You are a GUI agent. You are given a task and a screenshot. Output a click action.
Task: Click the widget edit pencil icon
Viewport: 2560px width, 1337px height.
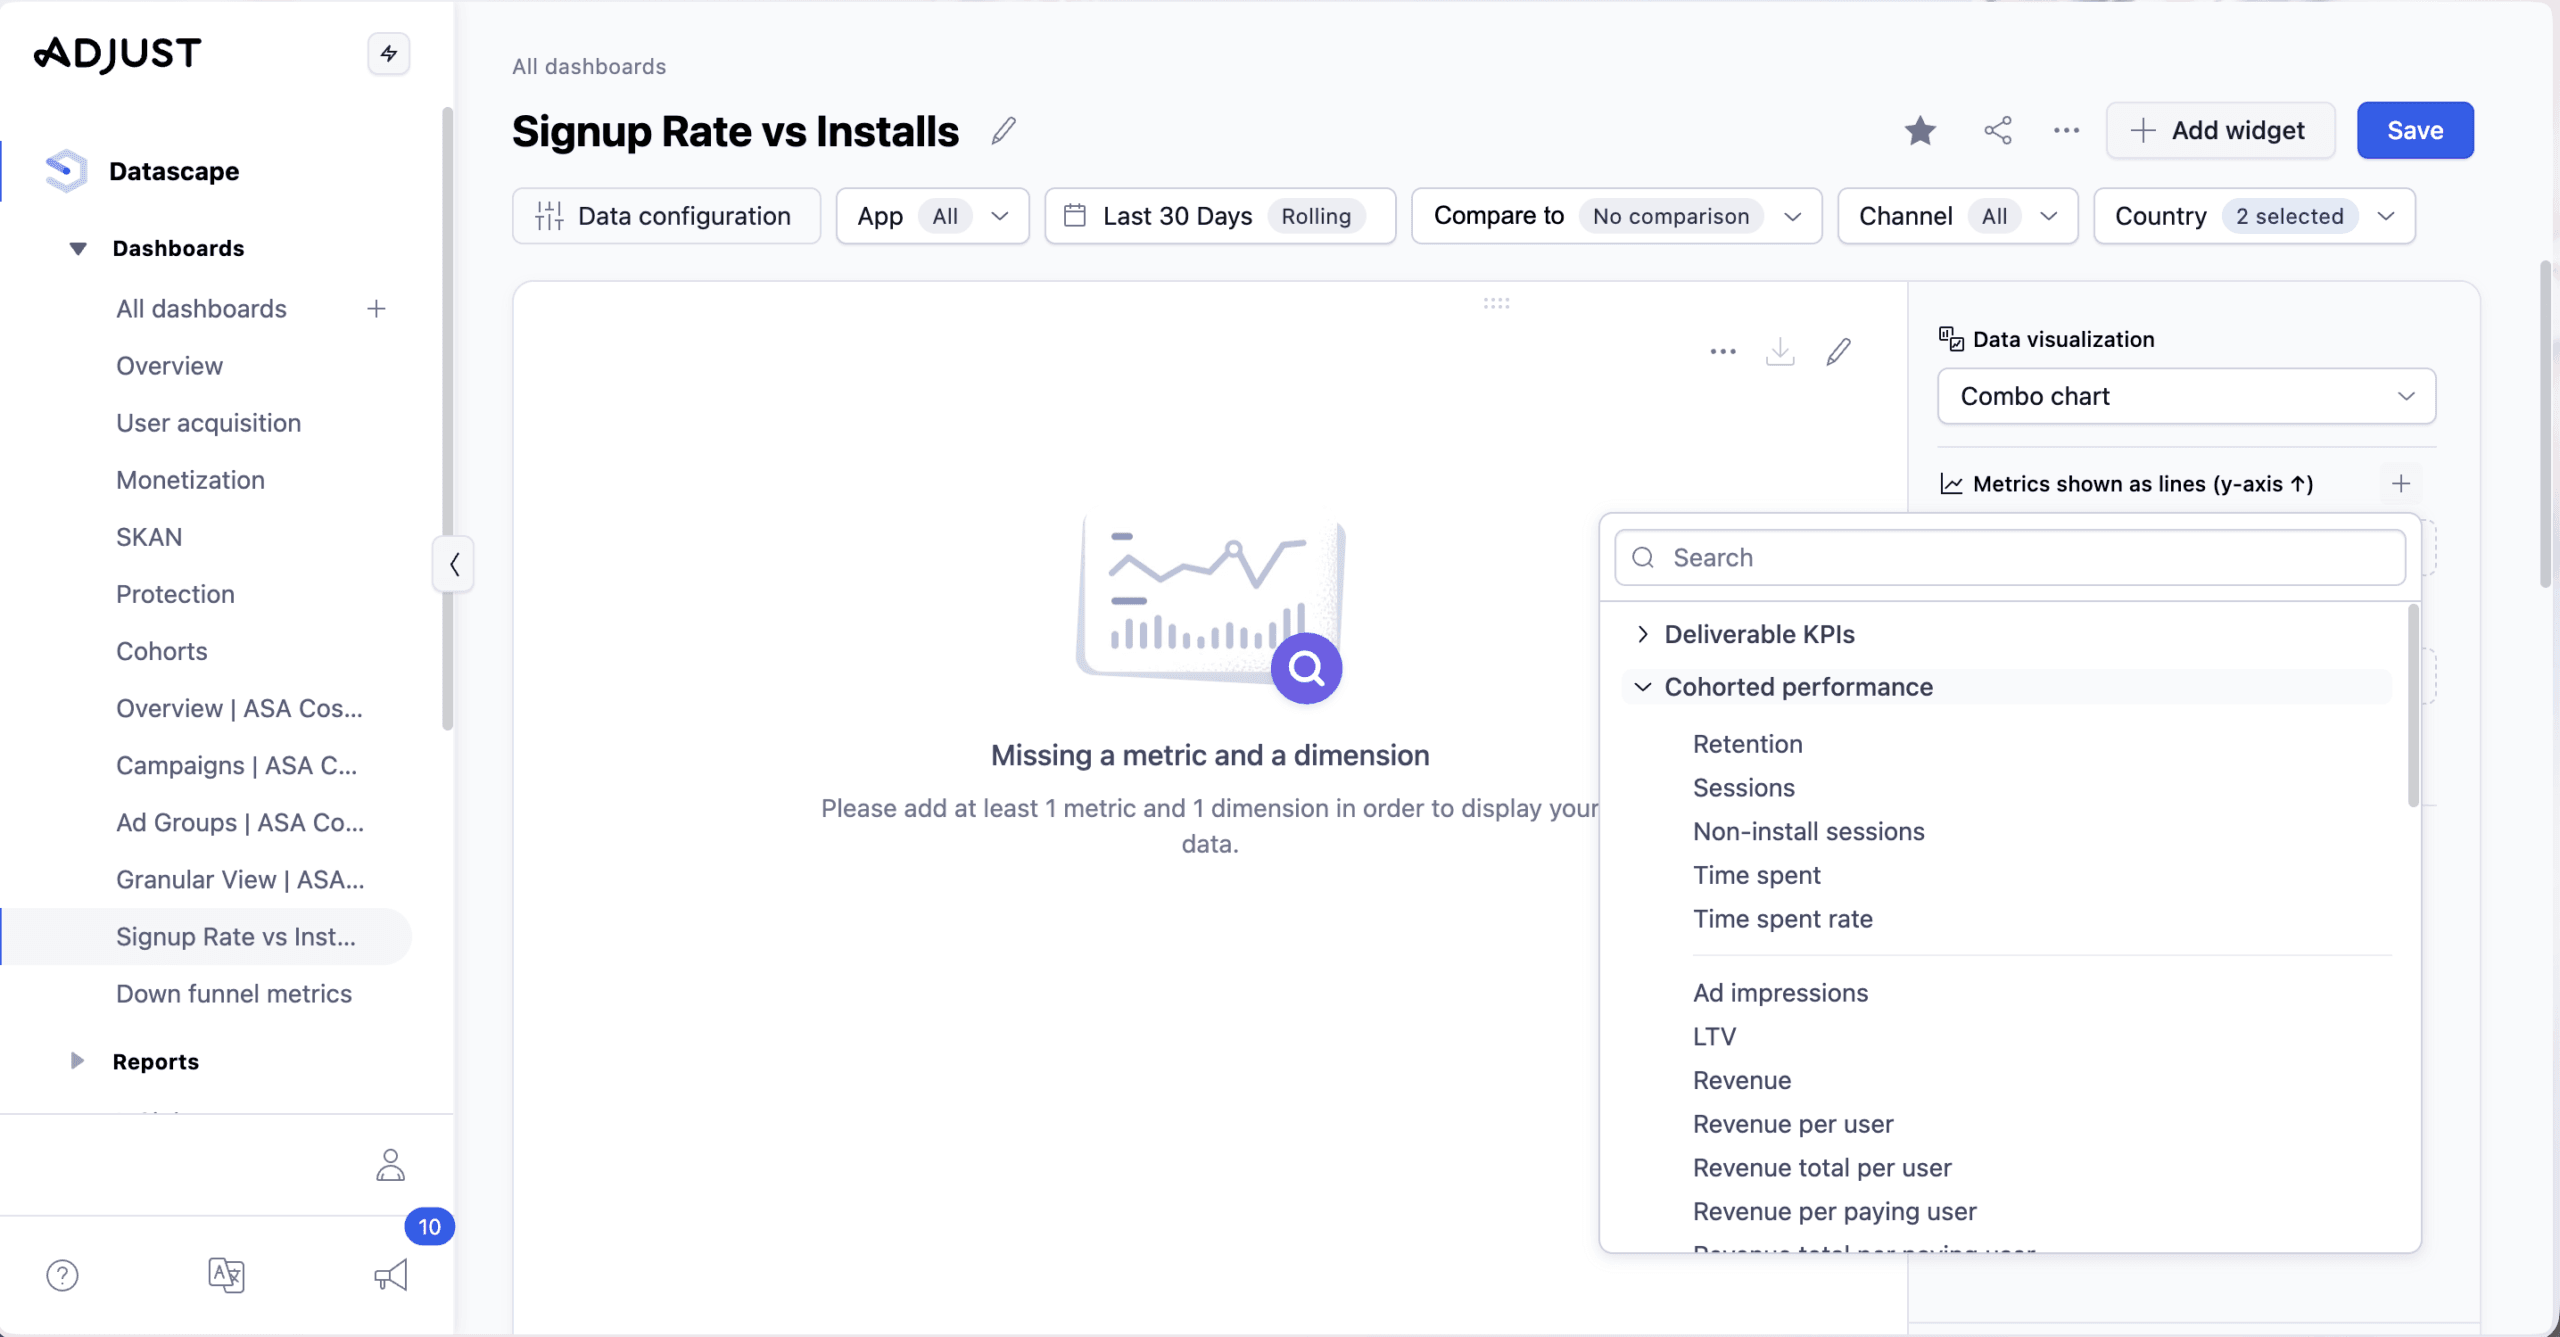(1838, 352)
